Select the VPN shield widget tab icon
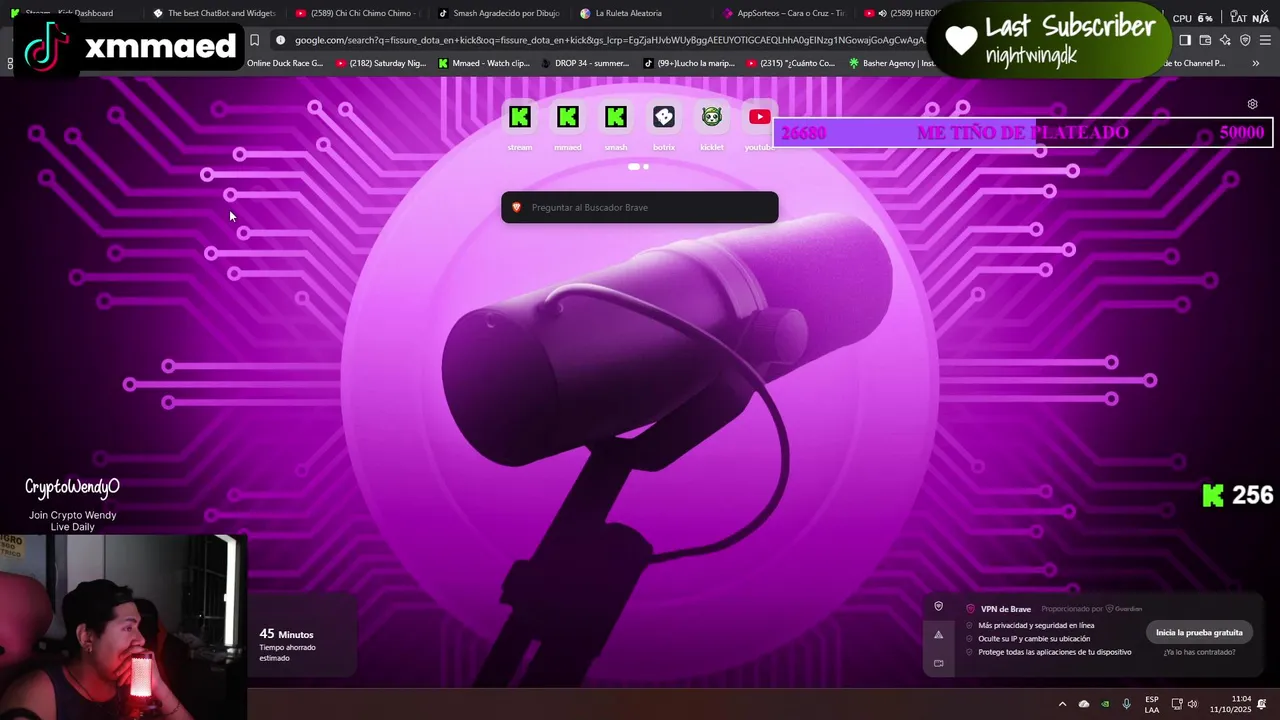Screen dimensions: 1280x720 tap(938, 606)
